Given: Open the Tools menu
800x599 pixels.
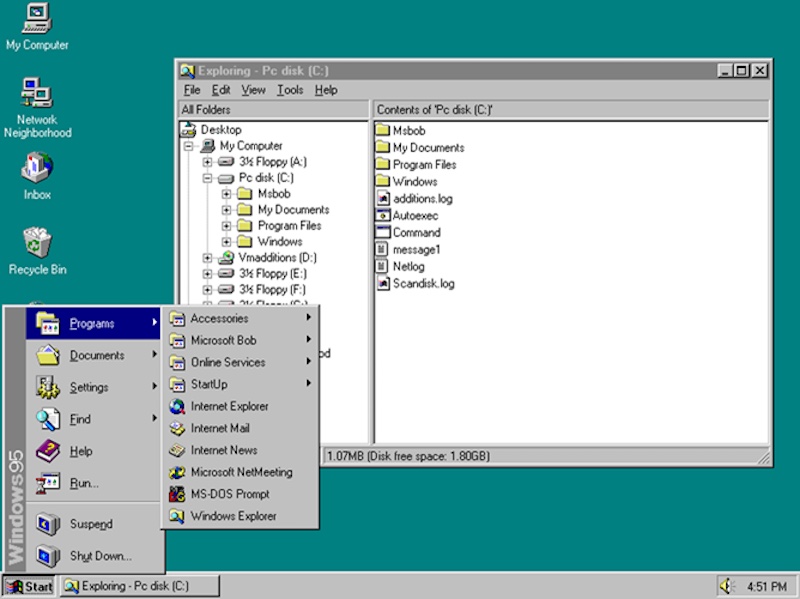Looking at the screenshot, I should (290, 89).
